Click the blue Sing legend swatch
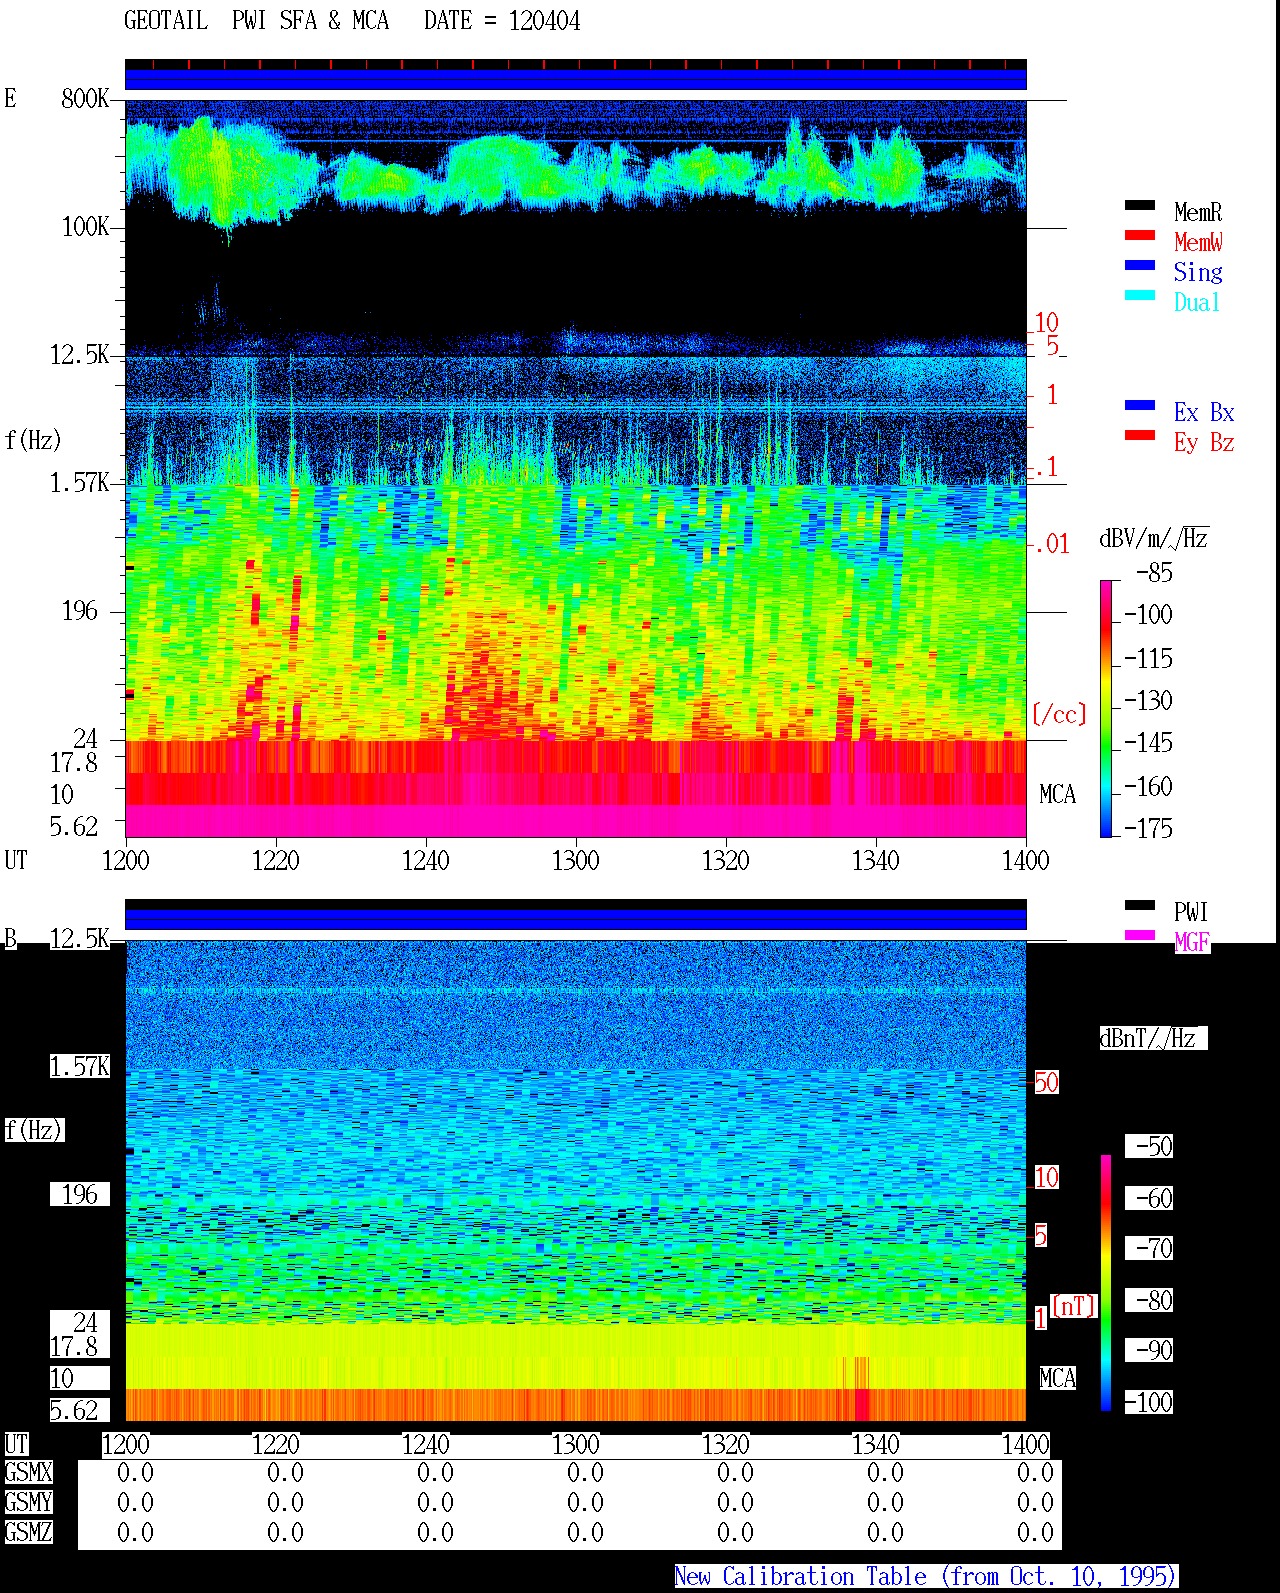Image resolution: width=1280 pixels, height=1593 pixels. (1140, 266)
